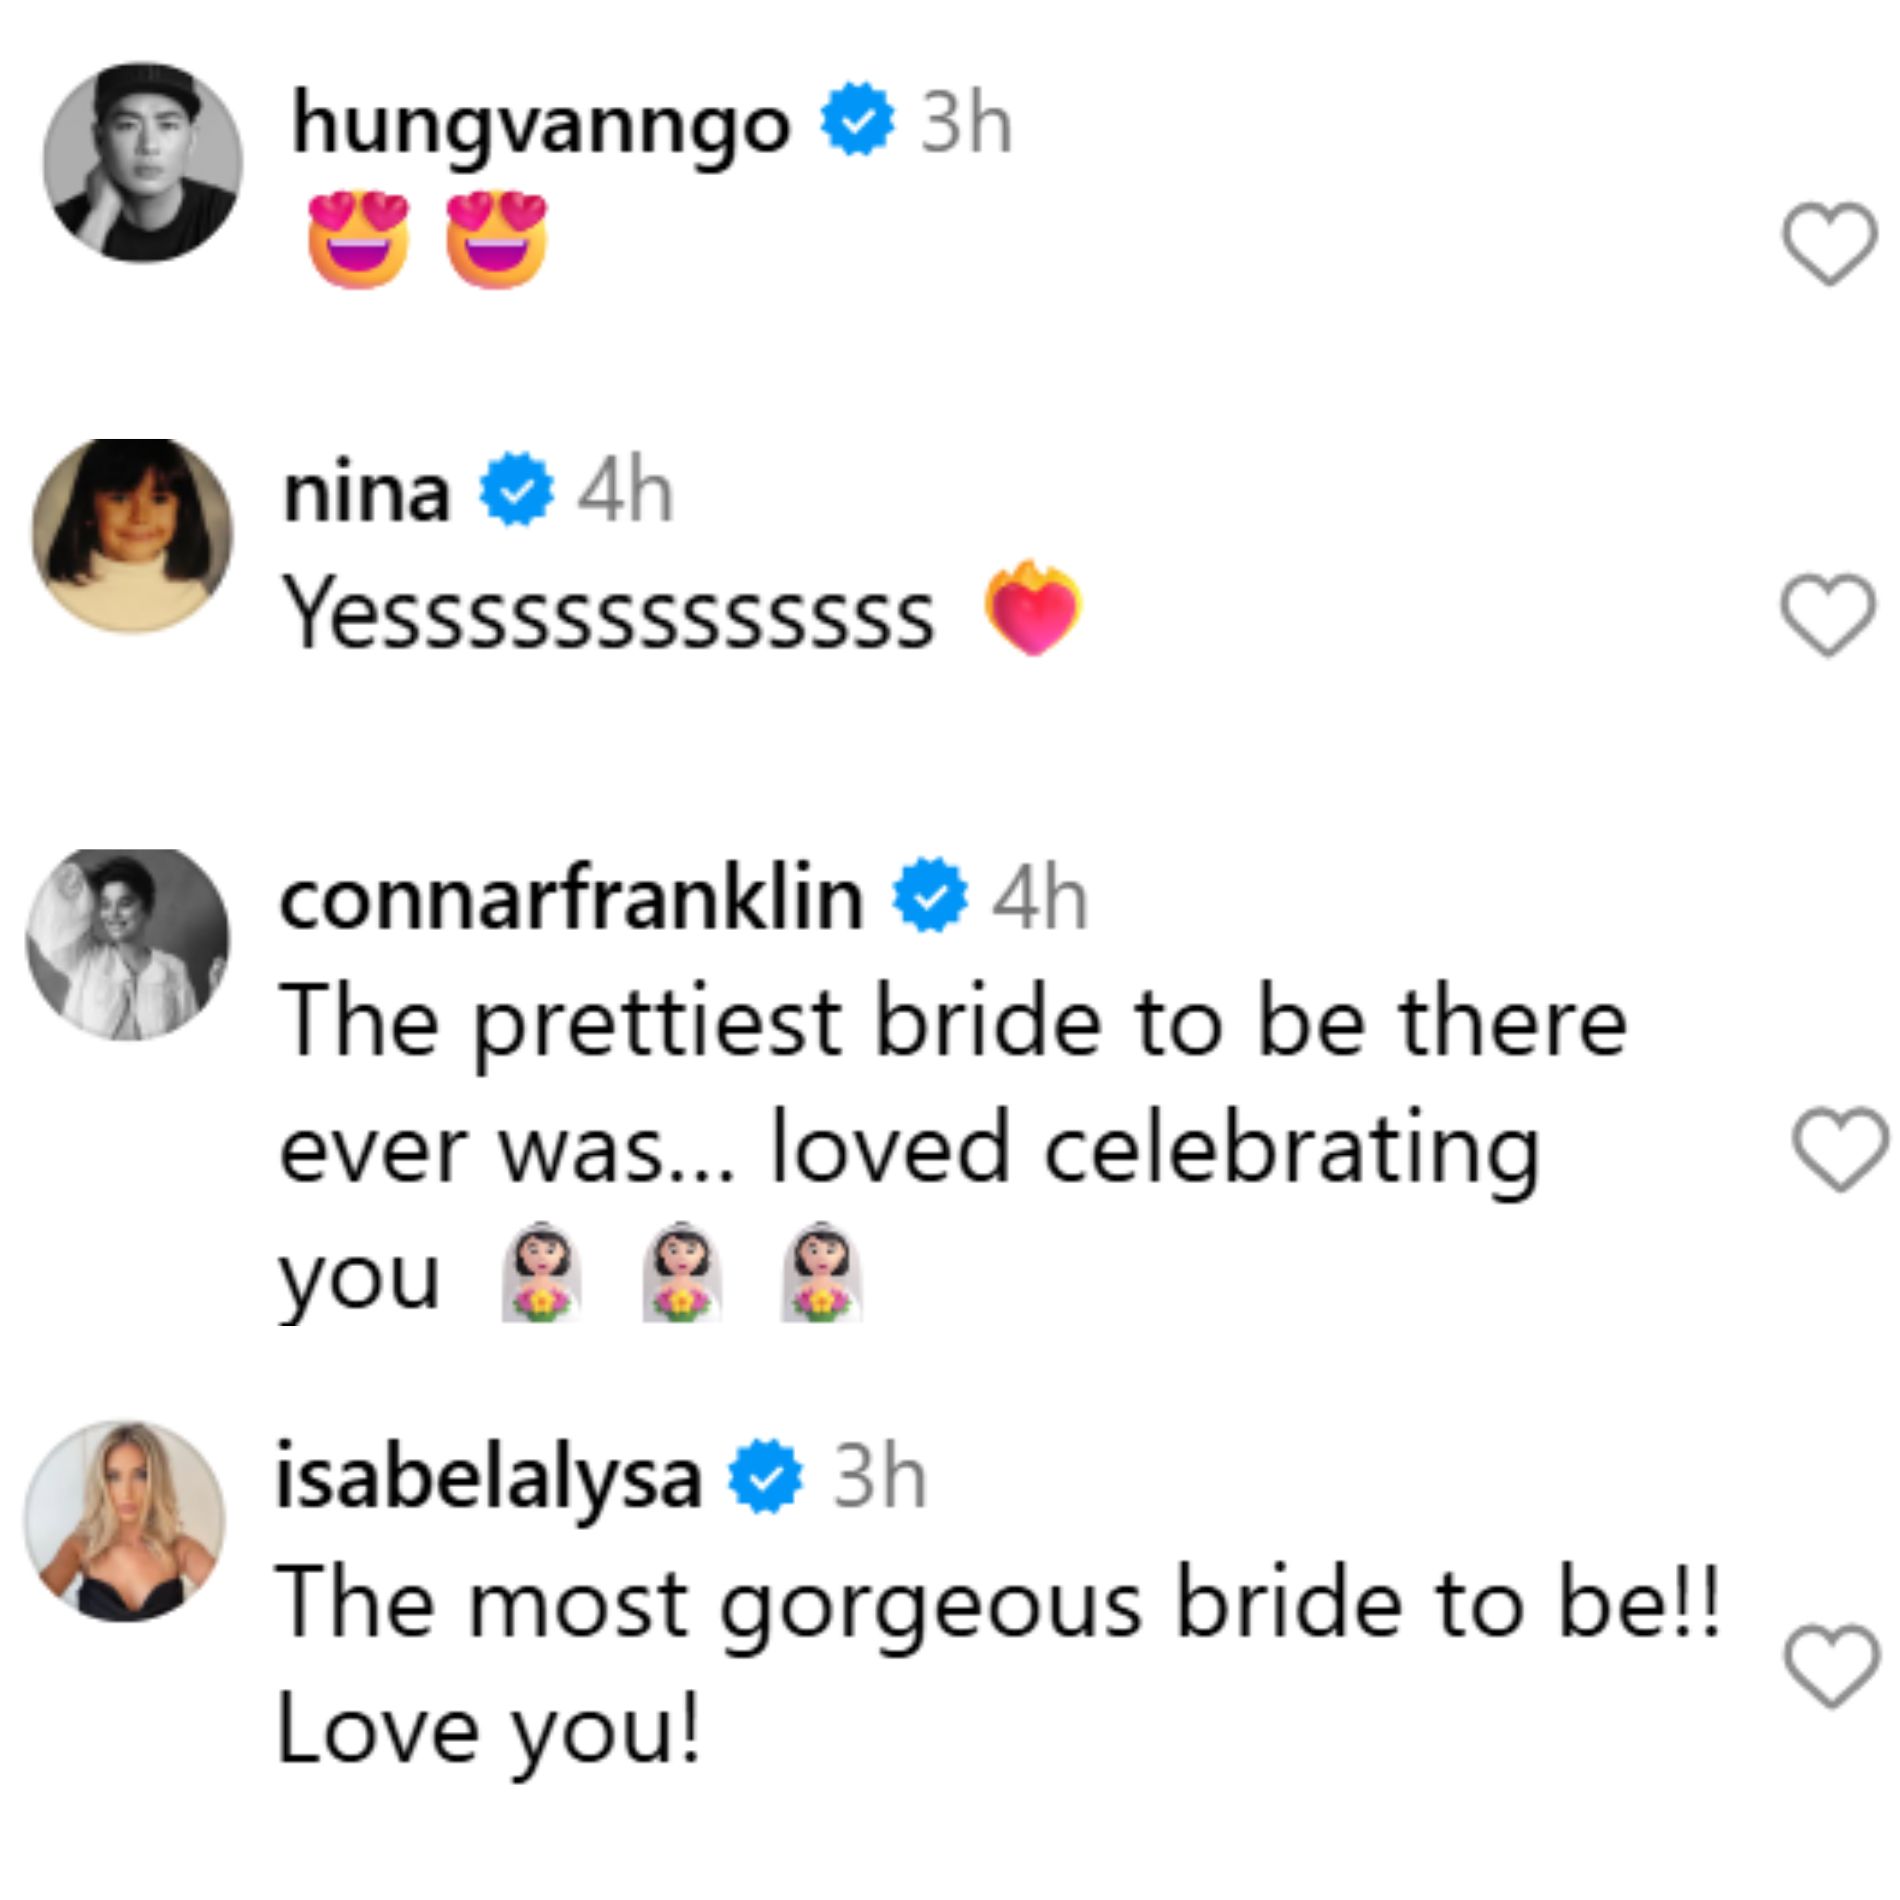This screenshot has height=1900, width=1900.
Task: Open hungvanngo's profile picture
Action: (x=143, y=163)
